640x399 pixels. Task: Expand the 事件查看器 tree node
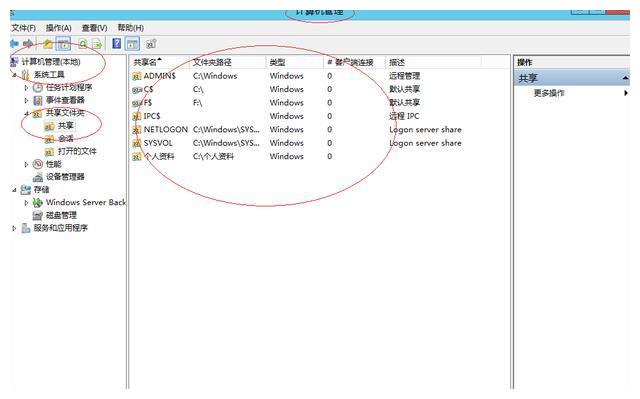[26, 100]
